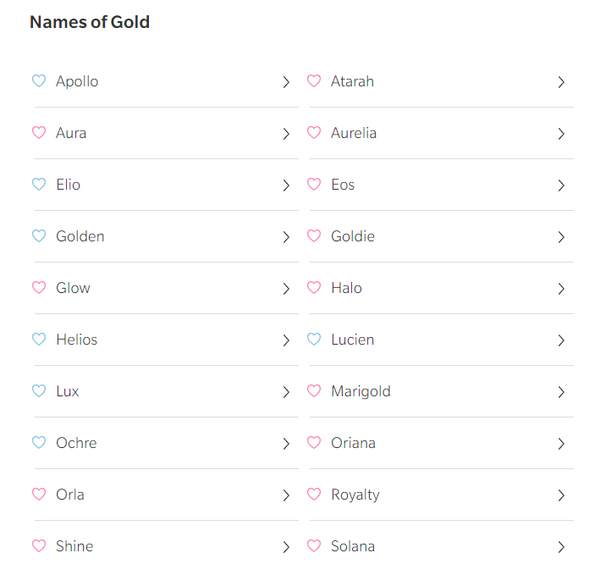Image resolution: width=600 pixels, height=564 pixels.
Task: Favorite Helios via the heart icon
Action: (39, 340)
